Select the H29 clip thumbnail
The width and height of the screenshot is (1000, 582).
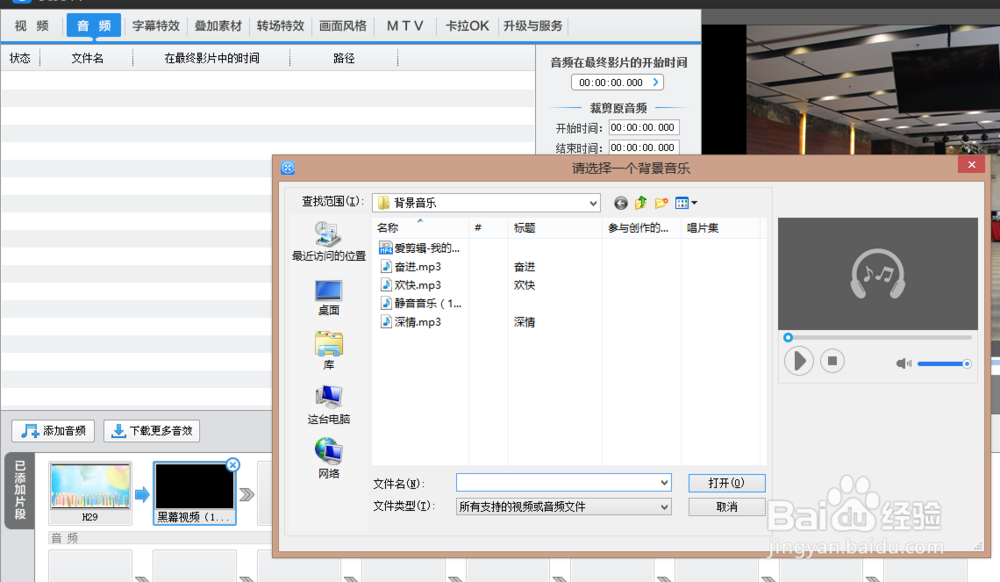pyautogui.click(x=90, y=493)
